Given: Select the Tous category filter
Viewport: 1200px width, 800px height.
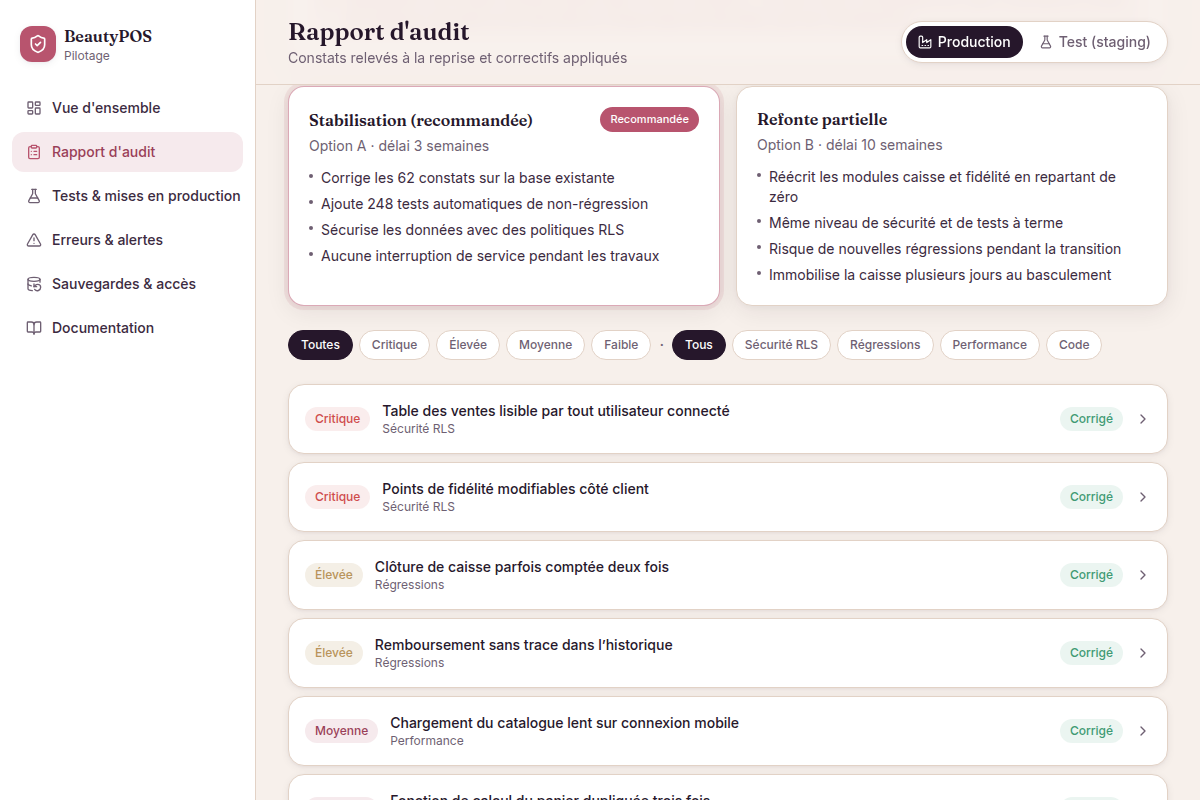Looking at the screenshot, I should coord(699,345).
